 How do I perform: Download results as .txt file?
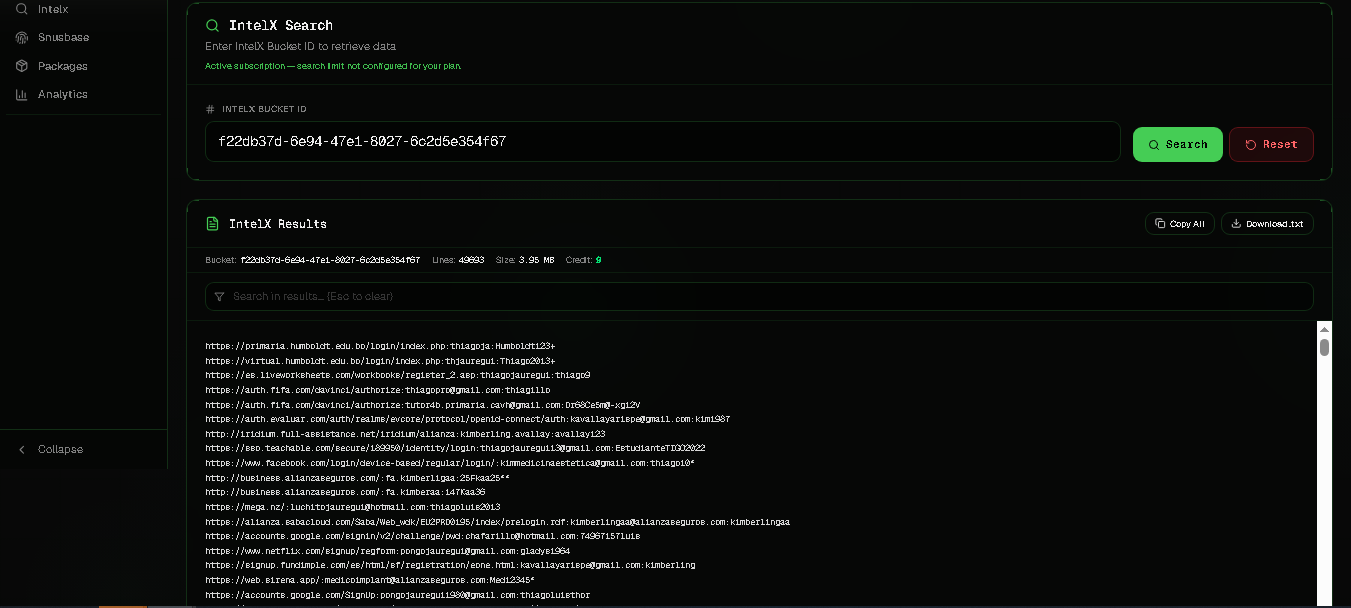point(1267,223)
